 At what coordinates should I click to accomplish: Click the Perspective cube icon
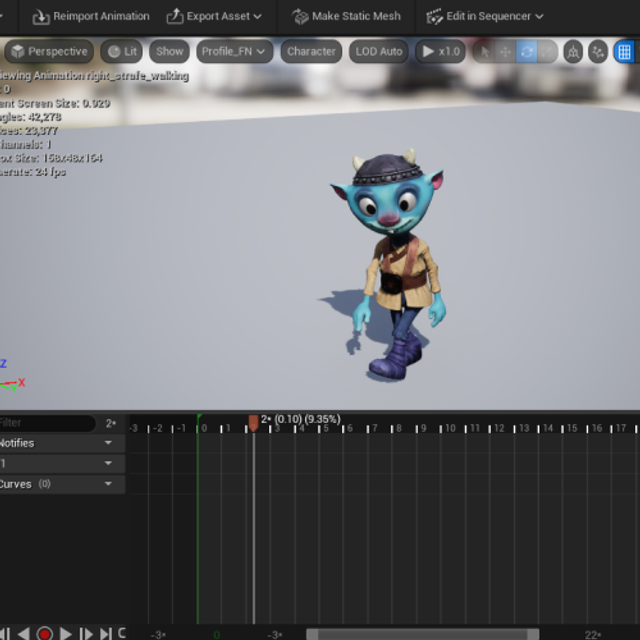[x=18, y=51]
